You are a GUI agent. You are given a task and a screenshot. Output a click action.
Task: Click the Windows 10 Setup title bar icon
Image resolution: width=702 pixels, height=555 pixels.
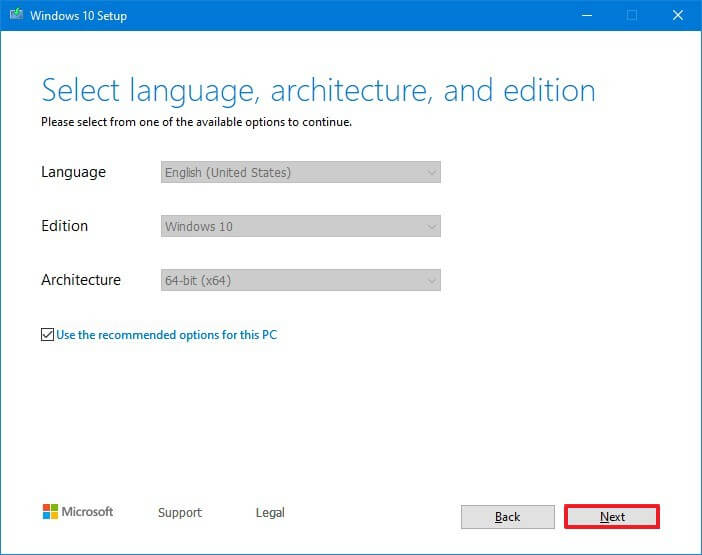pyautogui.click(x=18, y=16)
